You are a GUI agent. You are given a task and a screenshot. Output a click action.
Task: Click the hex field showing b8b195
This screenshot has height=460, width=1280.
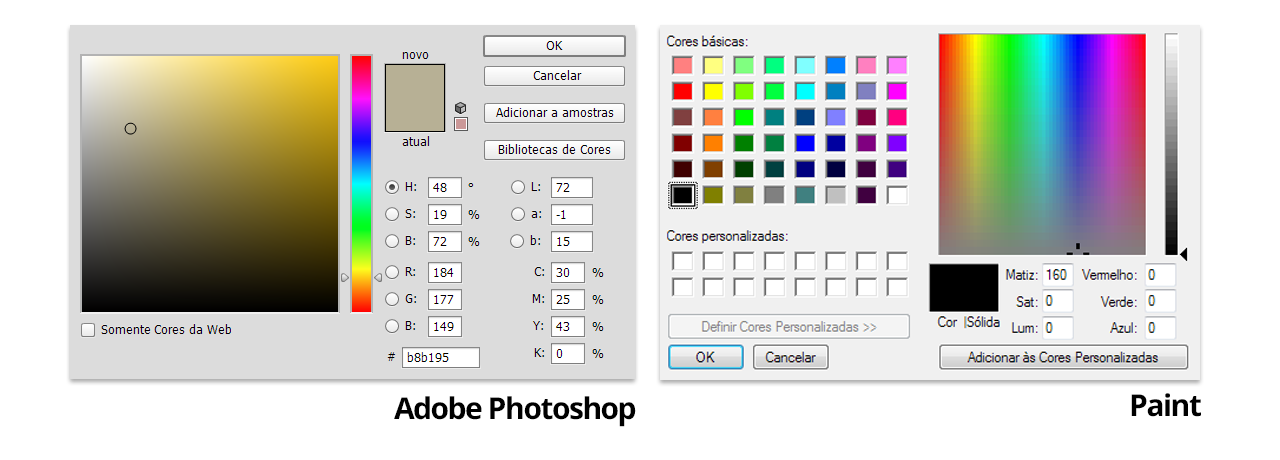click(x=440, y=357)
